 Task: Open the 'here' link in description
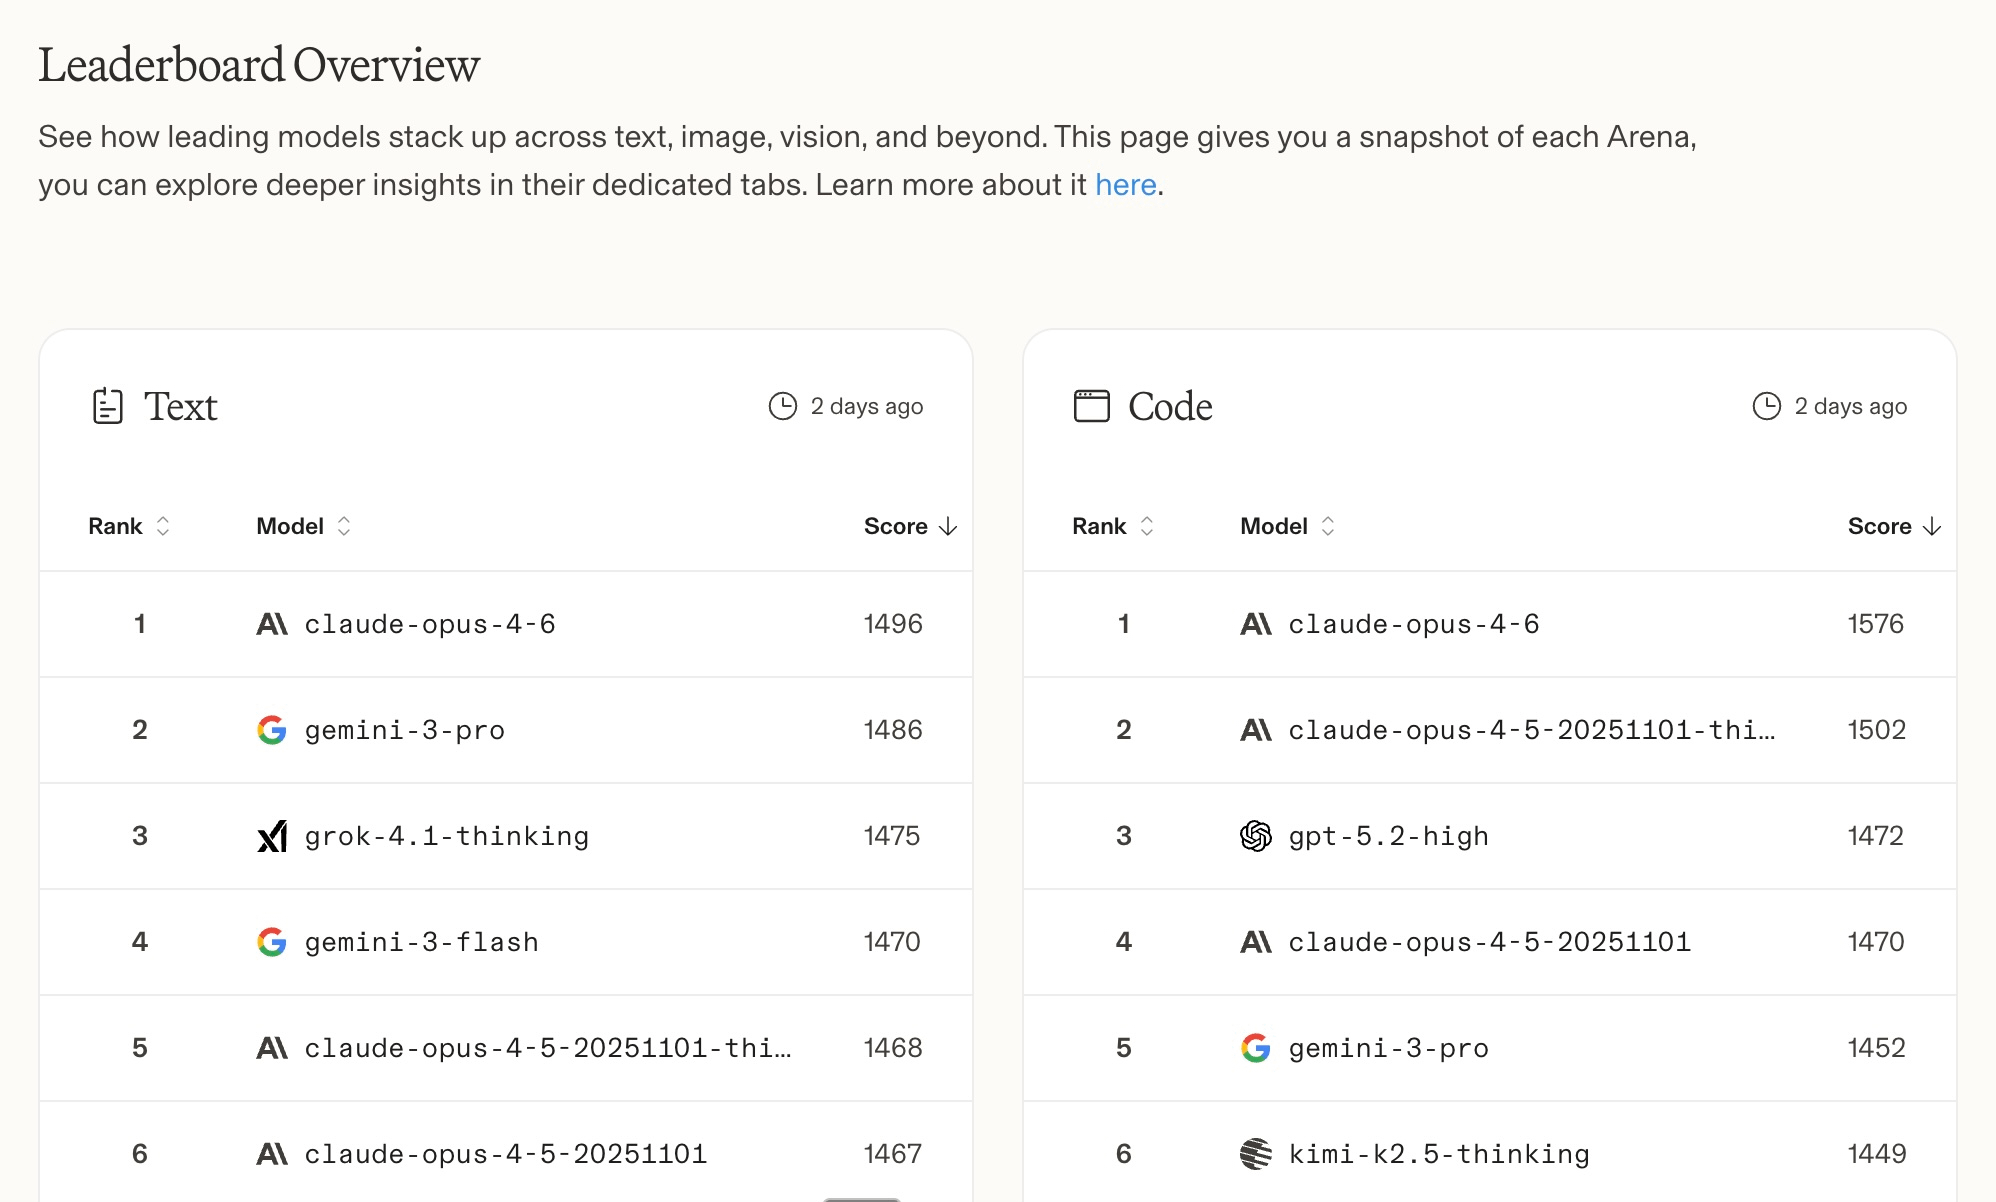pyautogui.click(x=1126, y=185)
